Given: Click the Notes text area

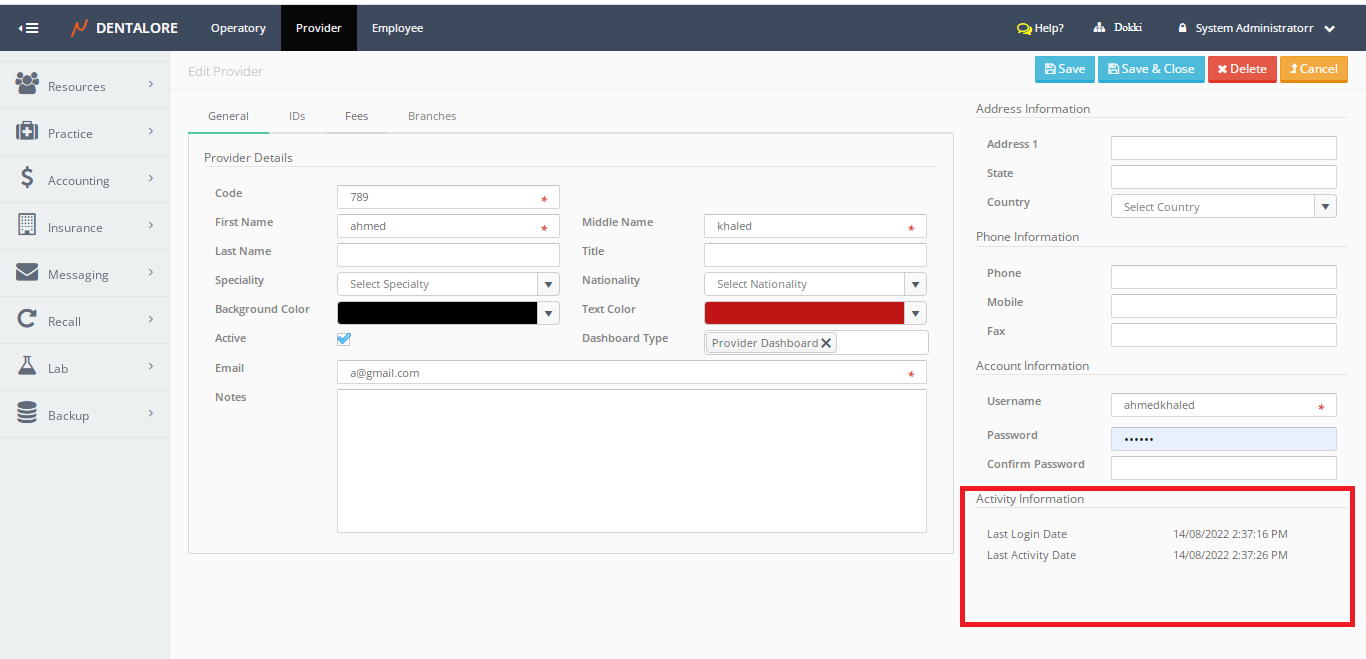Looking at the screenshot, I should (631, 460).
